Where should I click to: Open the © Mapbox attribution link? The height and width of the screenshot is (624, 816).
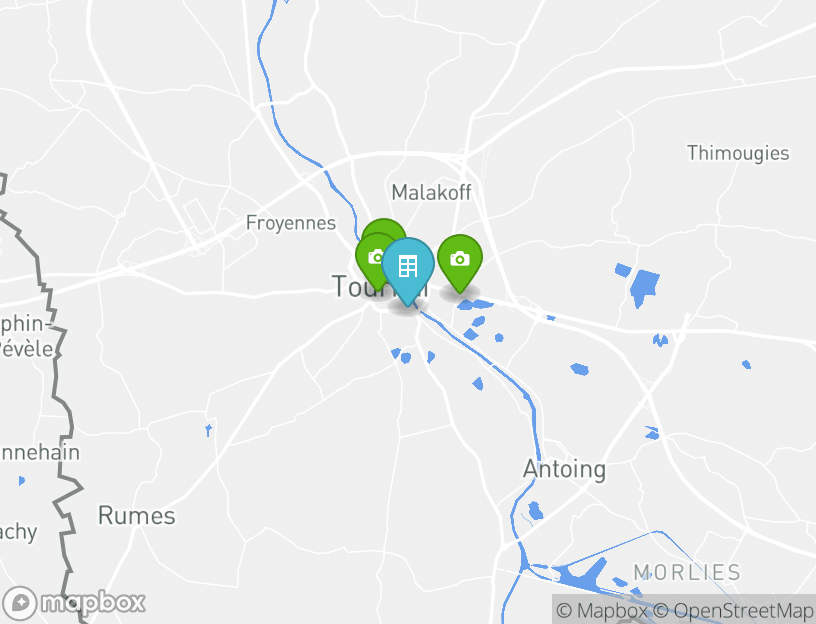coord(602,610)
